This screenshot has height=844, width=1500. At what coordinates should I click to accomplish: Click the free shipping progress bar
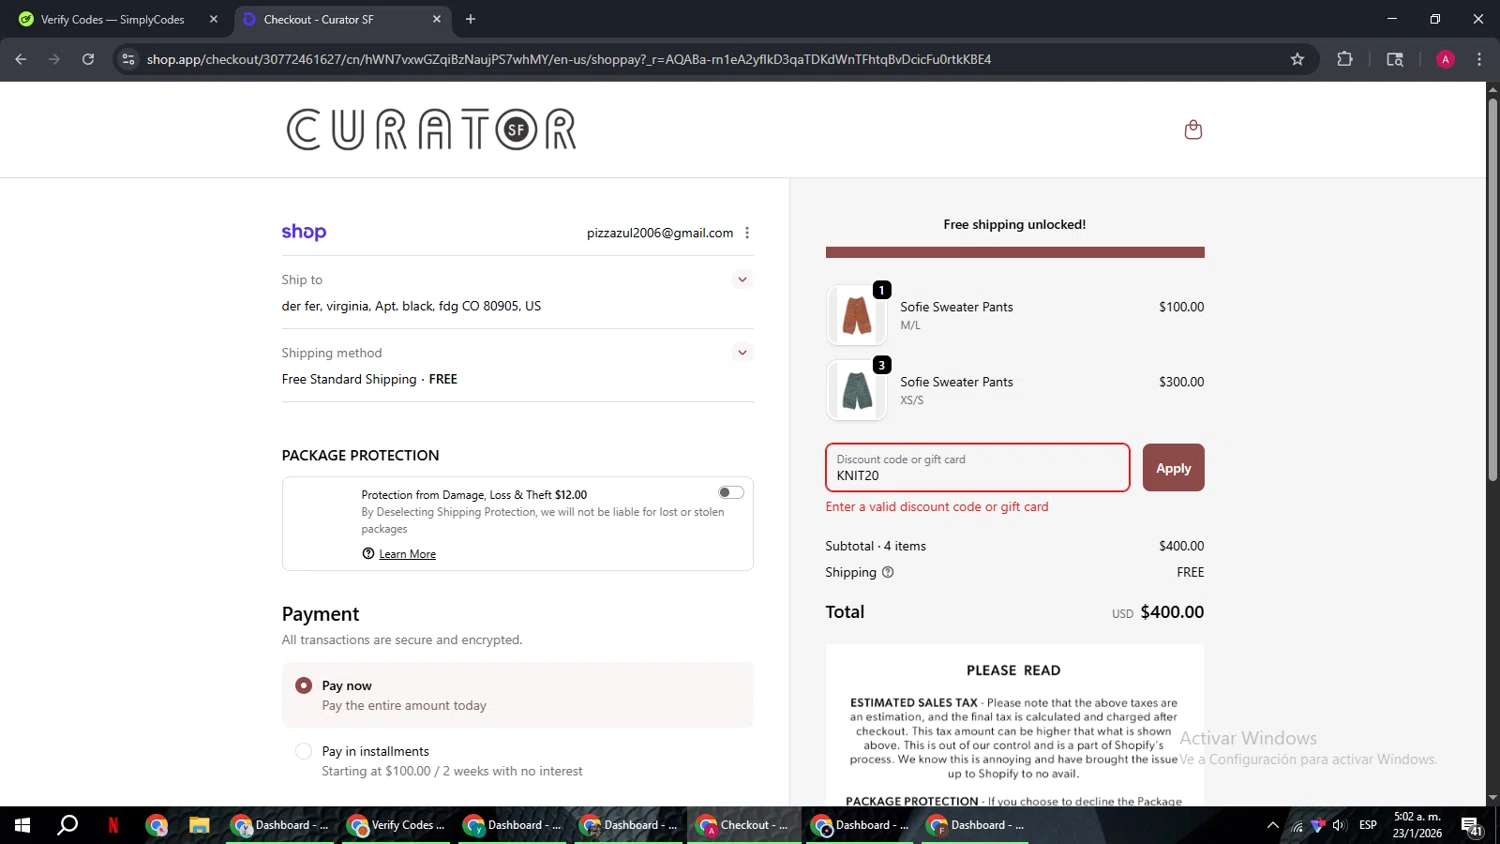click(x=1015, y=252)
